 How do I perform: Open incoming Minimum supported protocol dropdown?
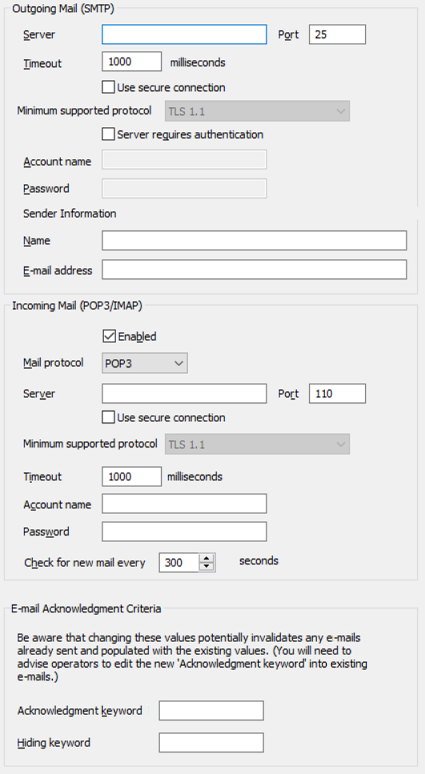(257, 444)
